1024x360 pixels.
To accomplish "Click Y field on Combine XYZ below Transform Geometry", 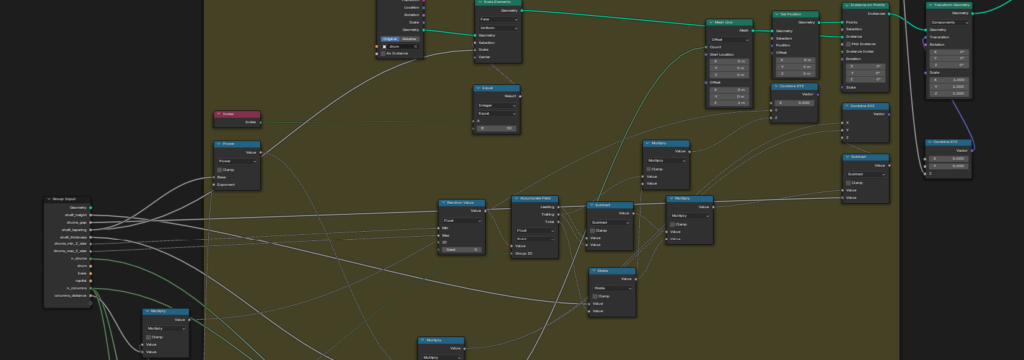I will [948, 165].
